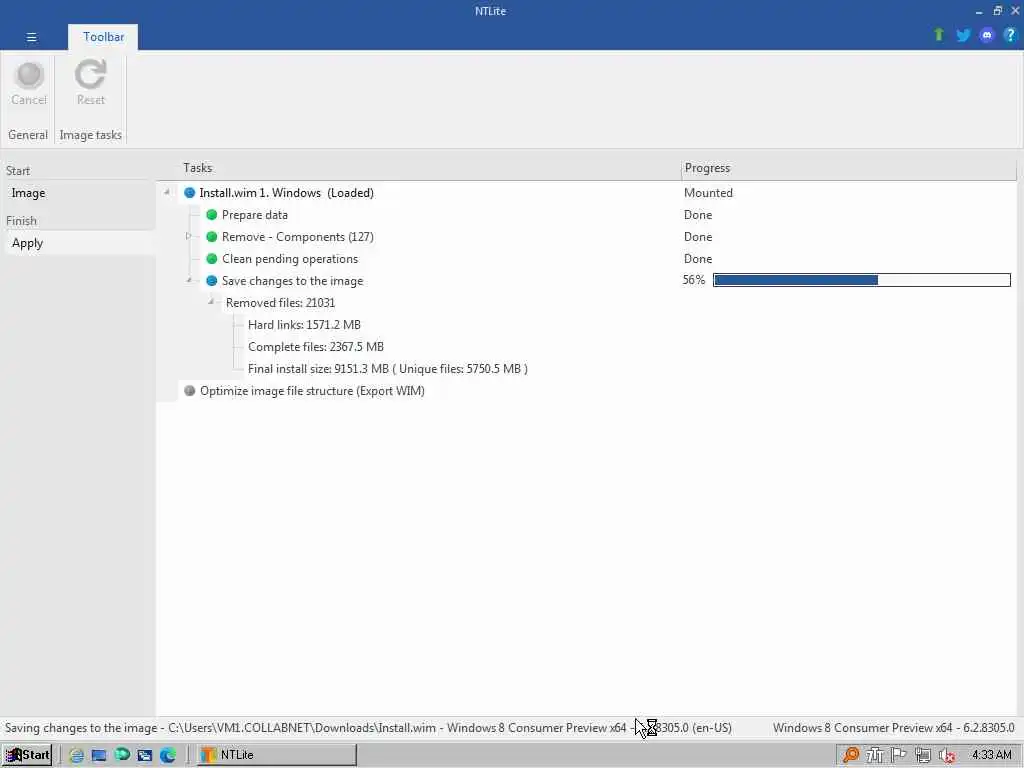Click Windows 8 Consumer Preview version on right of status bar
The image size is (1024, 768).
click(893, 728)
